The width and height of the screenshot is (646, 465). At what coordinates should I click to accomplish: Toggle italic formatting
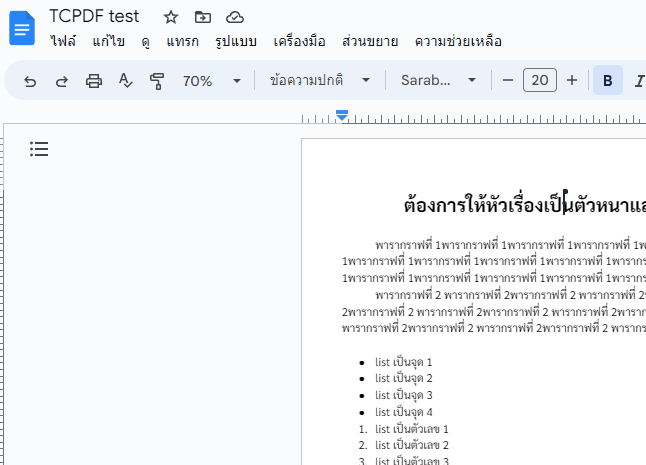tap(639, 80)
